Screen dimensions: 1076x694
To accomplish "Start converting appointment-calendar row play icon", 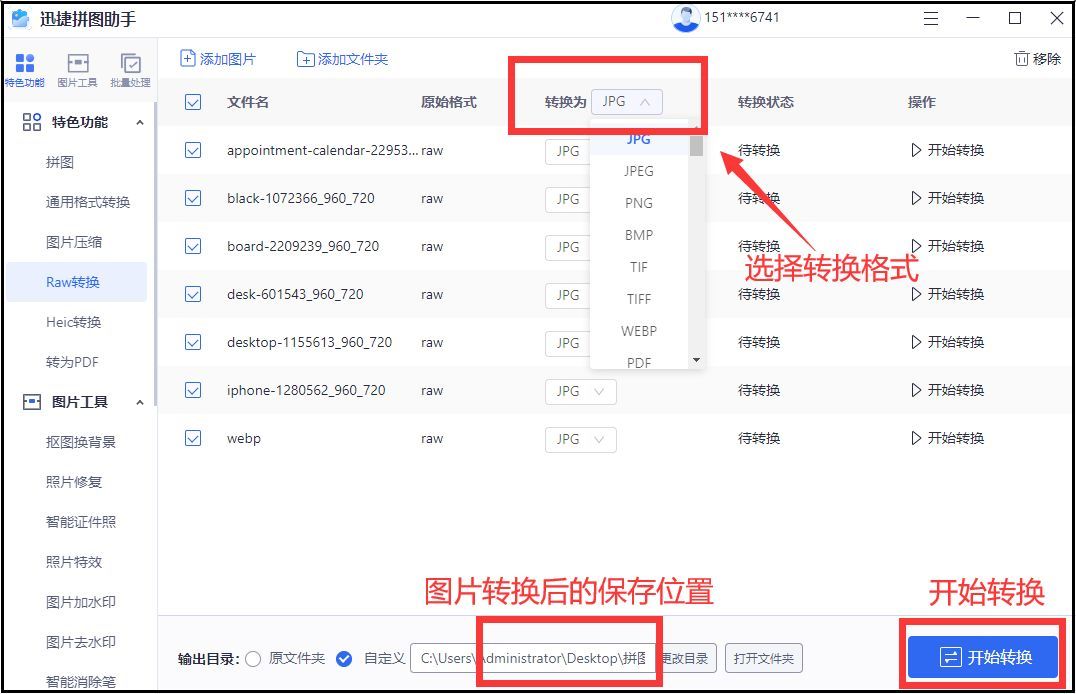I will pos(916,150).
